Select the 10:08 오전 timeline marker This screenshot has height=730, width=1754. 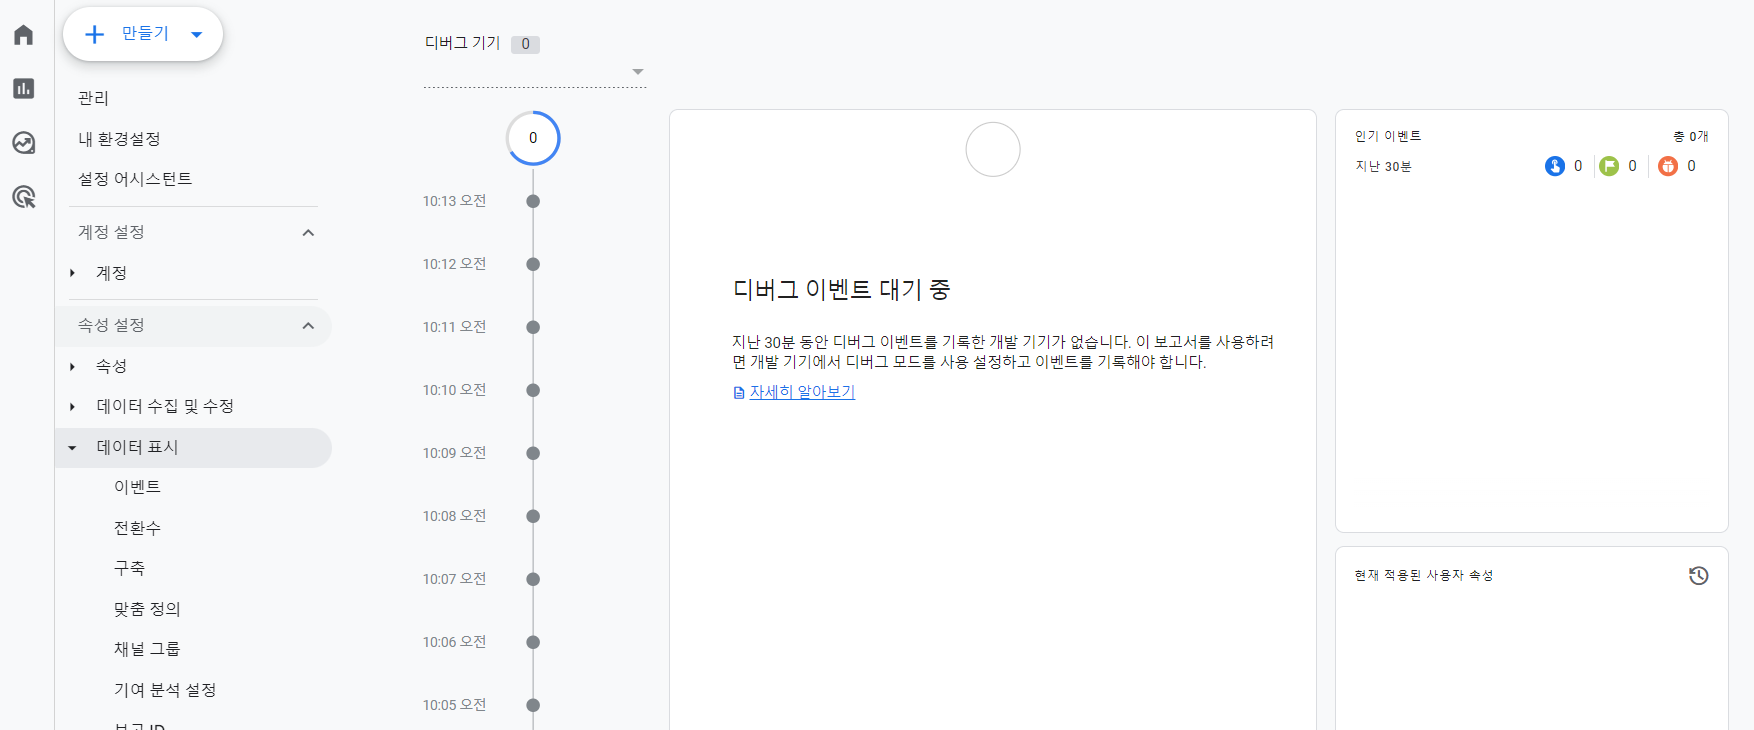[533, 516]
